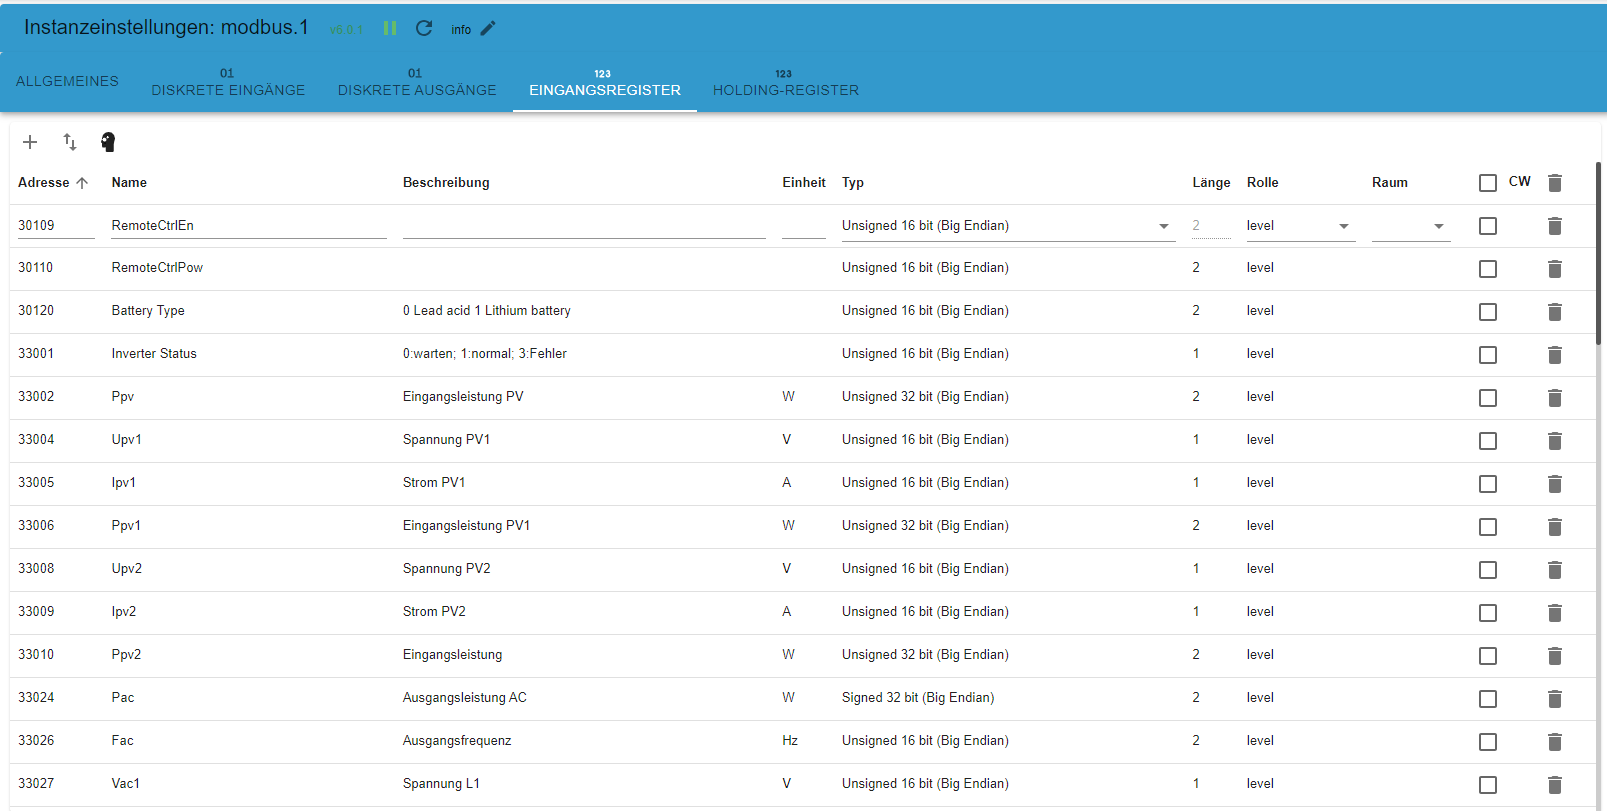Delete the Fac row
The width and height of the screenshot is (1607, 811).
coord(1555,742)
